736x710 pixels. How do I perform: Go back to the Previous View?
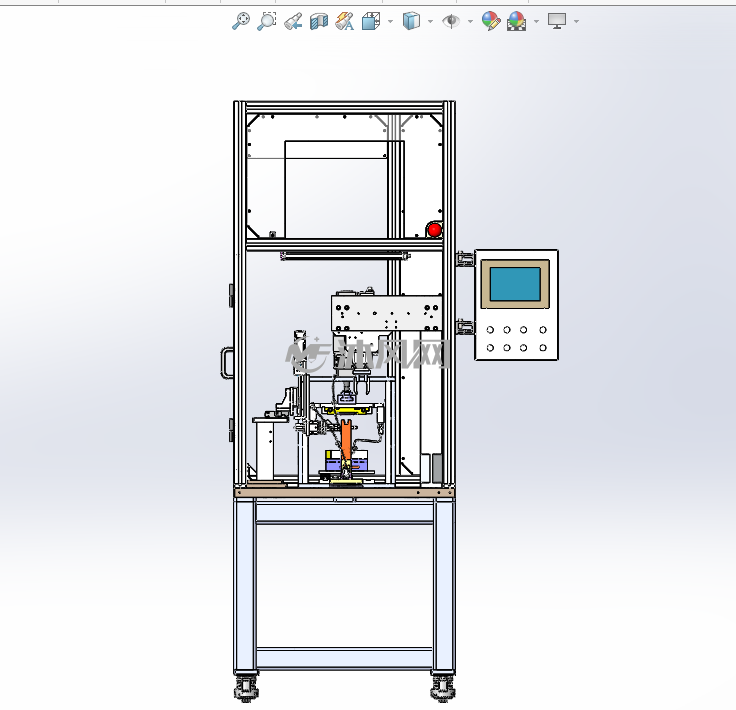coord(293,22)
